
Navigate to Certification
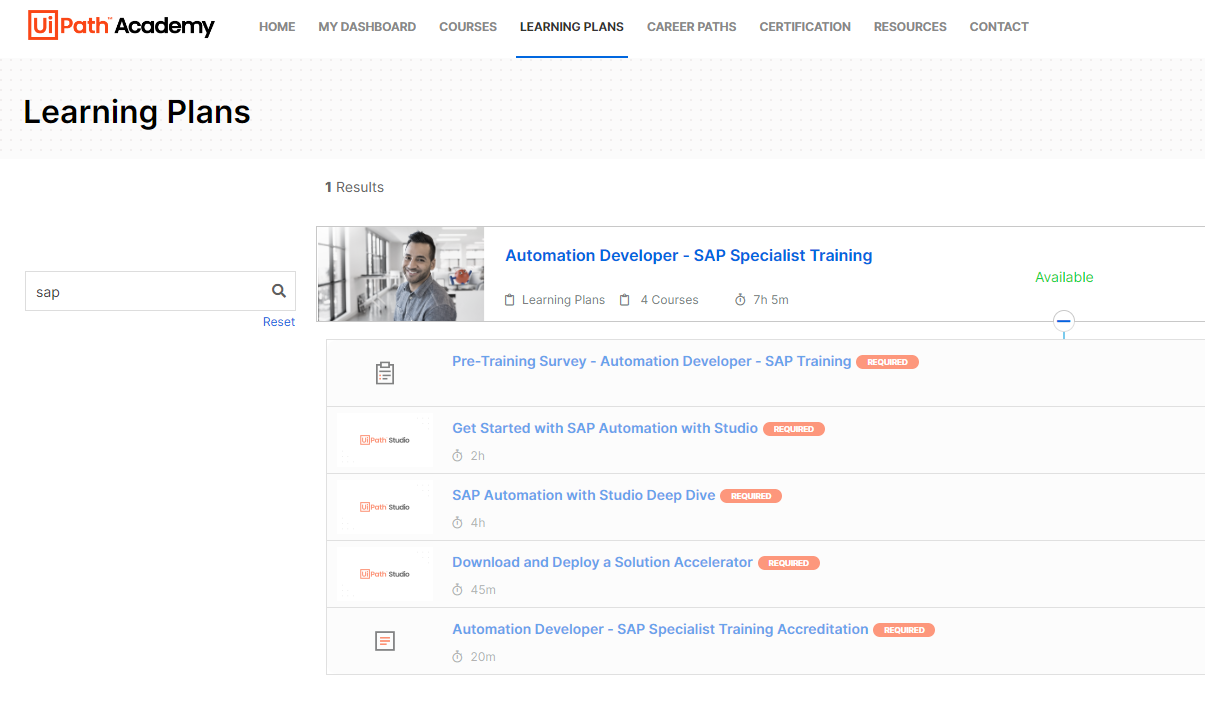coord(805,27)
